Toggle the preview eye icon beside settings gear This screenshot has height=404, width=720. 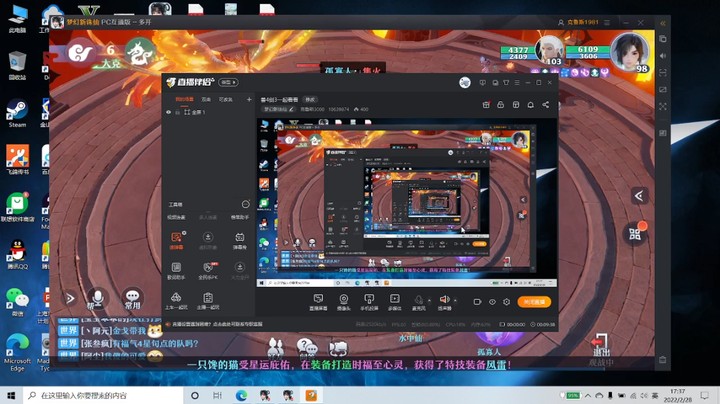tap(492, 302)
